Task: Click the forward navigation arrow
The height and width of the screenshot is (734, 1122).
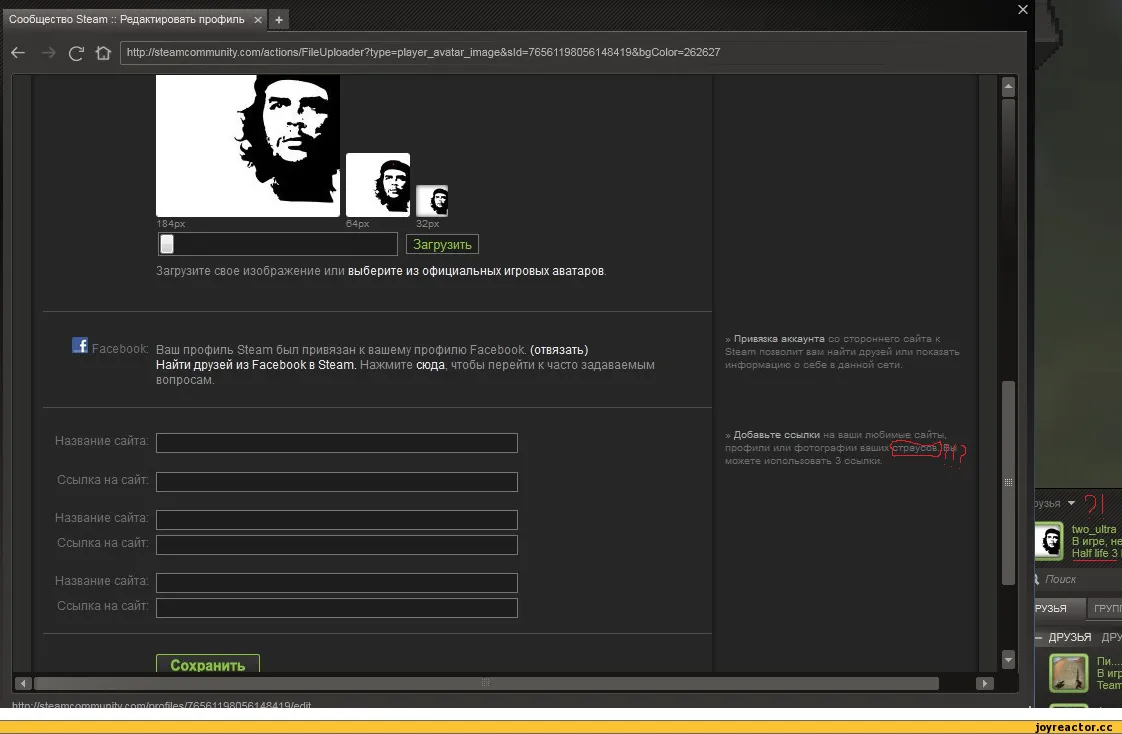Action: pos(48,52)
